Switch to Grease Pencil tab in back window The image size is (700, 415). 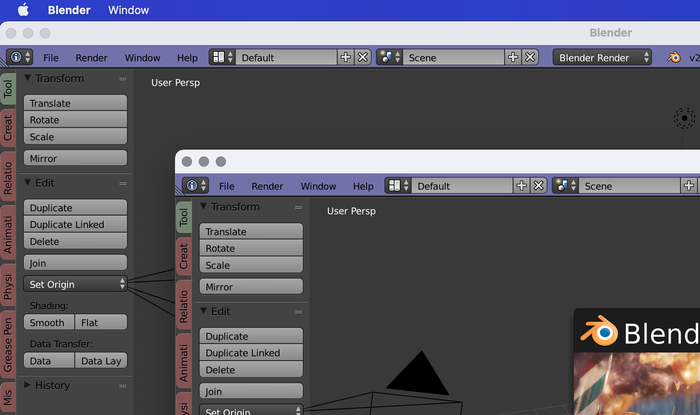click(8, 344)
